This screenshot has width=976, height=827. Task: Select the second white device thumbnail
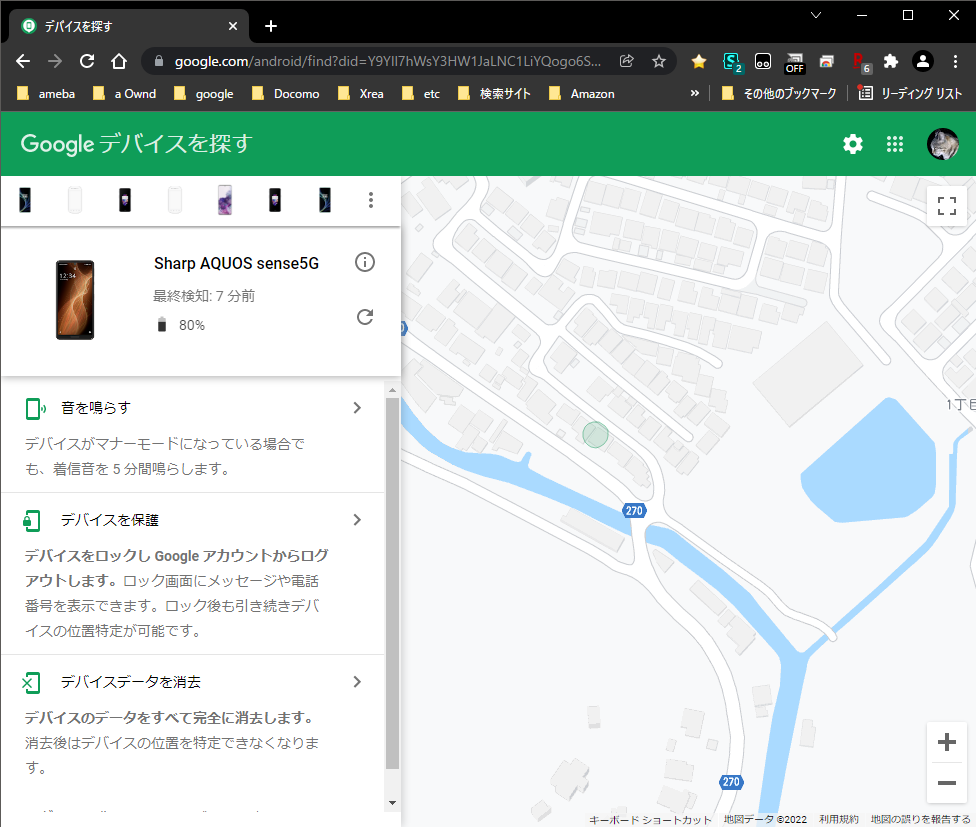pyautogui.click(x=75, y=200)
